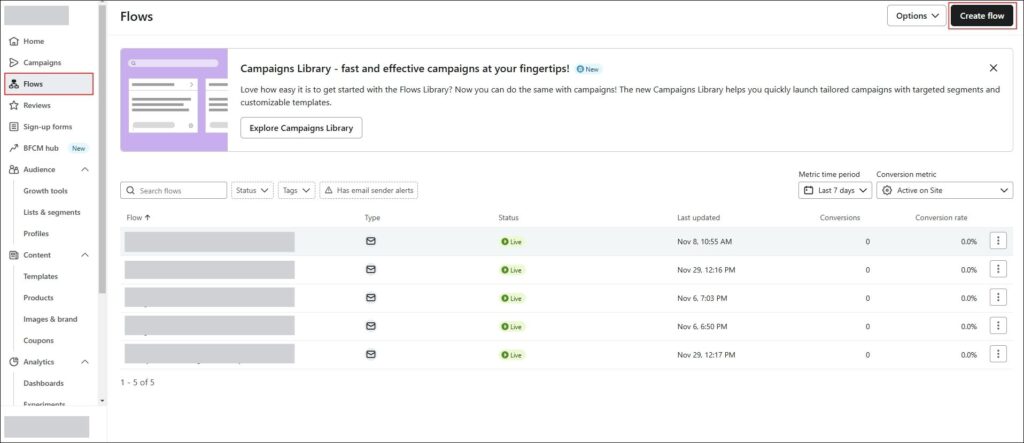Open more options for Nov 6, 6:50 PM flow

pyautogui.click(x=998, y=325)
